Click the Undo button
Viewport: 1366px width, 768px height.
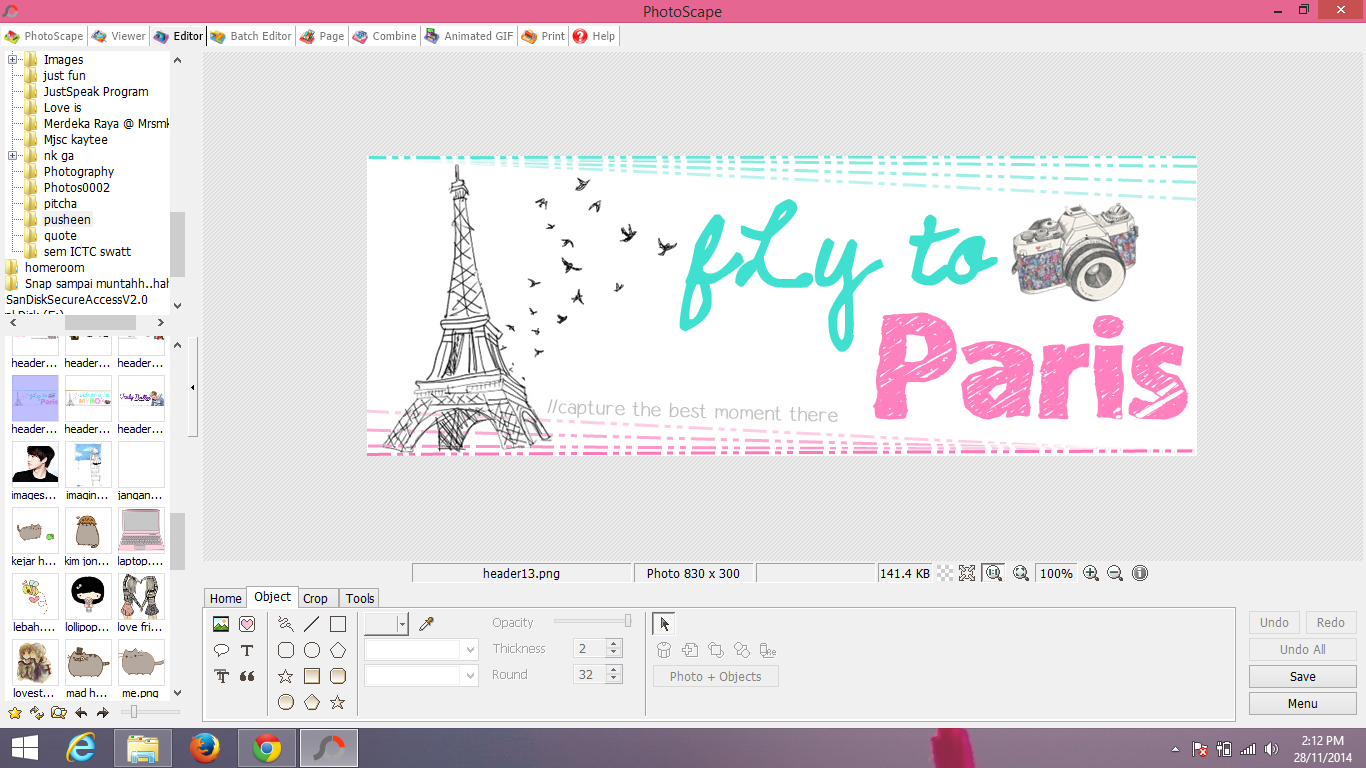pos(1274,622)
